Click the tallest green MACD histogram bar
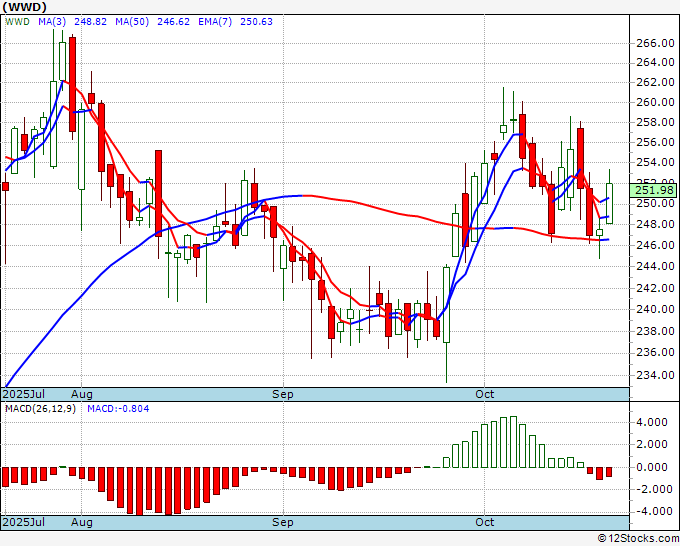Screen dimensions: 680x546 click(513, 442)
